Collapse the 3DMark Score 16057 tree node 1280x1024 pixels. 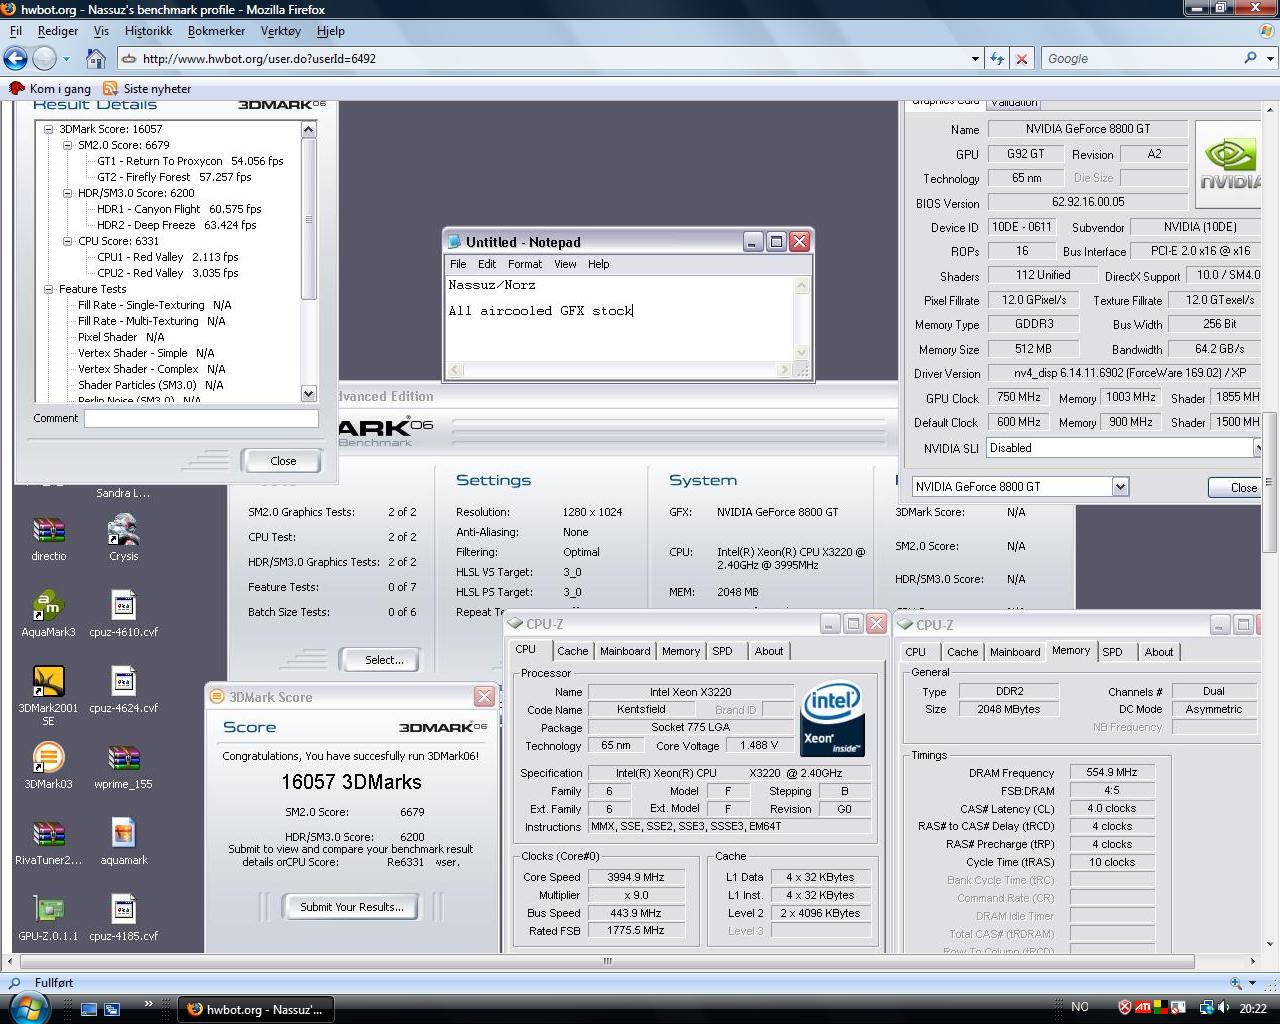[x=48, y=129]
